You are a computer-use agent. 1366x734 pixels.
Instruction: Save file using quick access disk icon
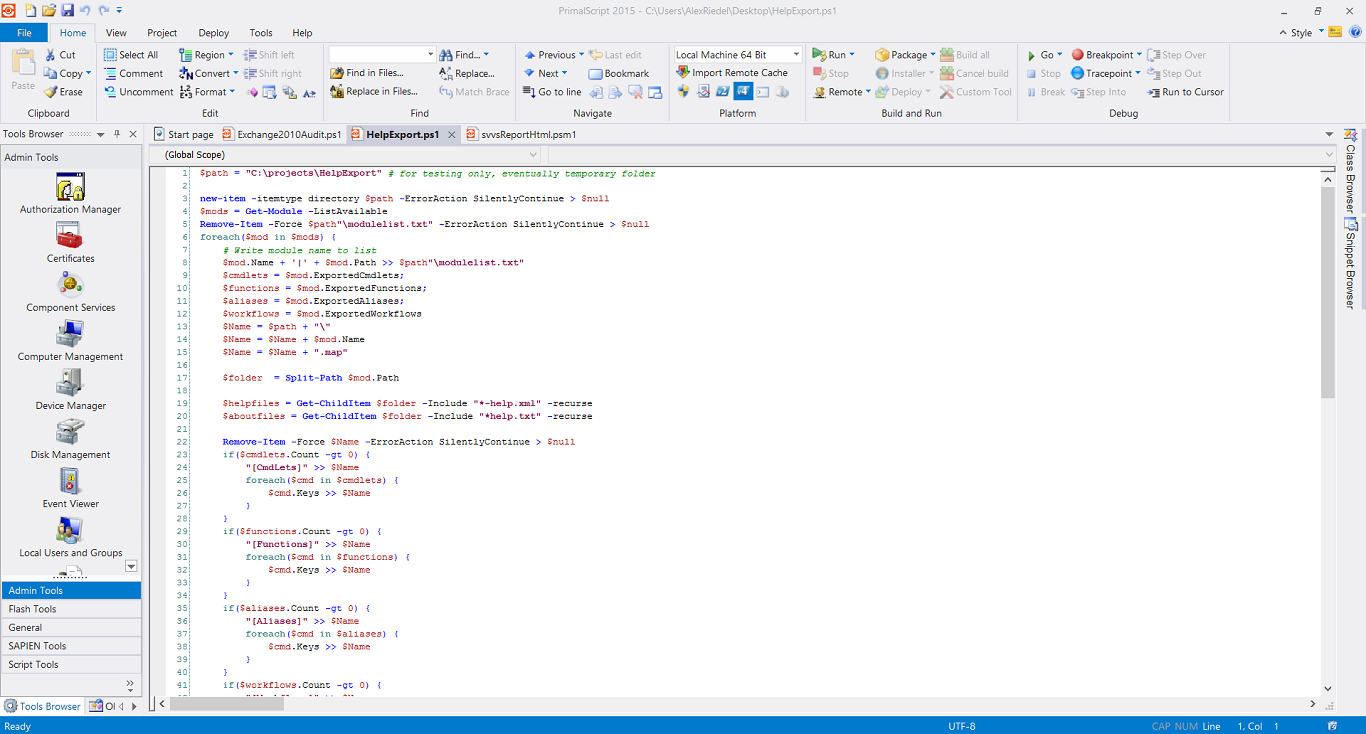point(67,10)
